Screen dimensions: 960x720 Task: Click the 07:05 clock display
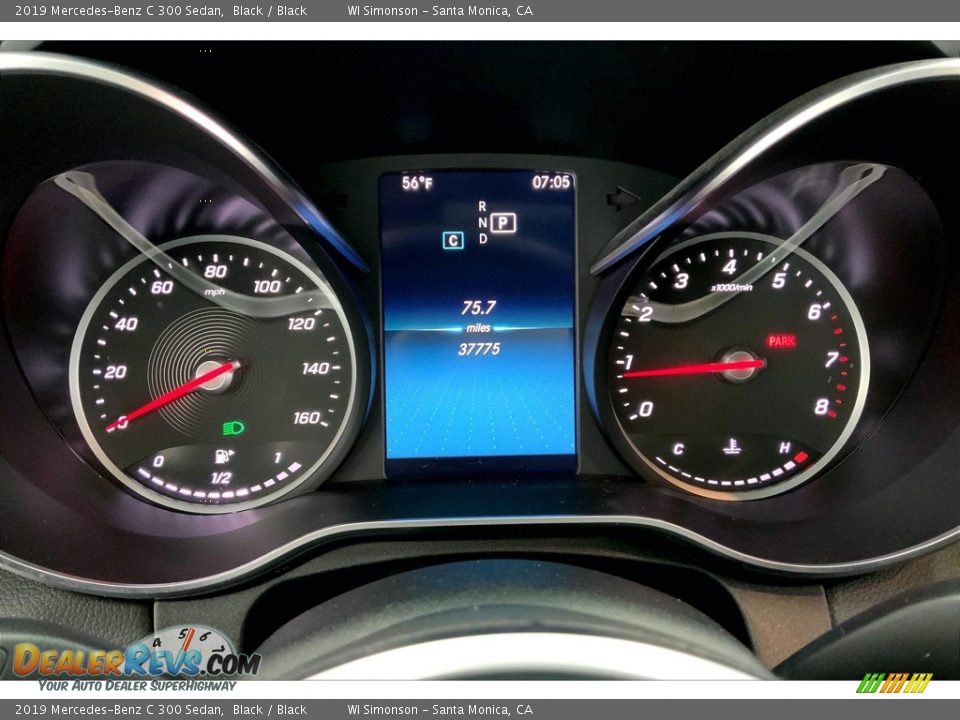(550, 182)
